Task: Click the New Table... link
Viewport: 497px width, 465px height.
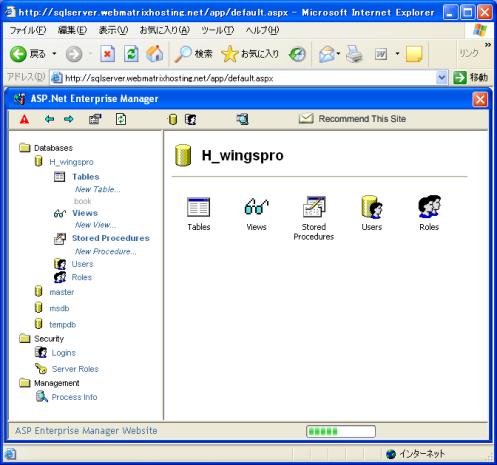Action: tap(98, 189)
